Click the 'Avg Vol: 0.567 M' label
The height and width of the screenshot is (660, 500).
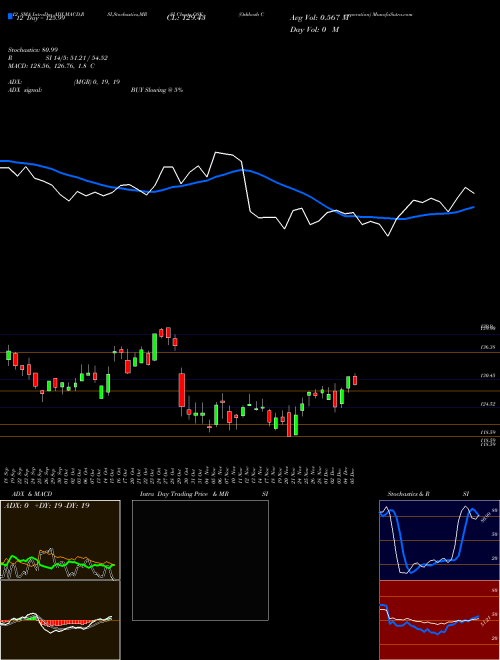320,18
